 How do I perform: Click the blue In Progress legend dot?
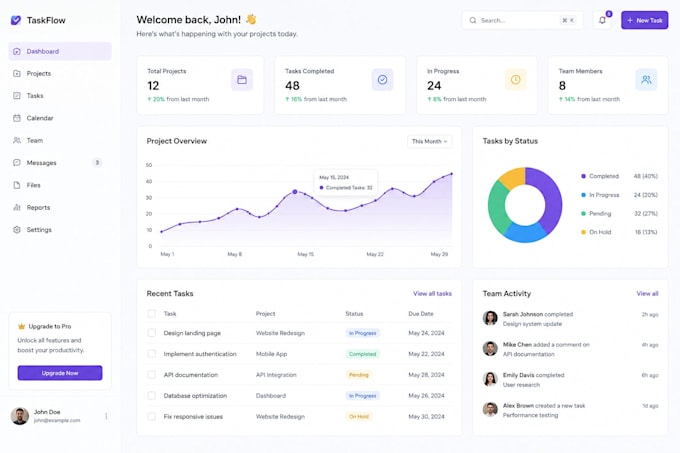(583, 195)
